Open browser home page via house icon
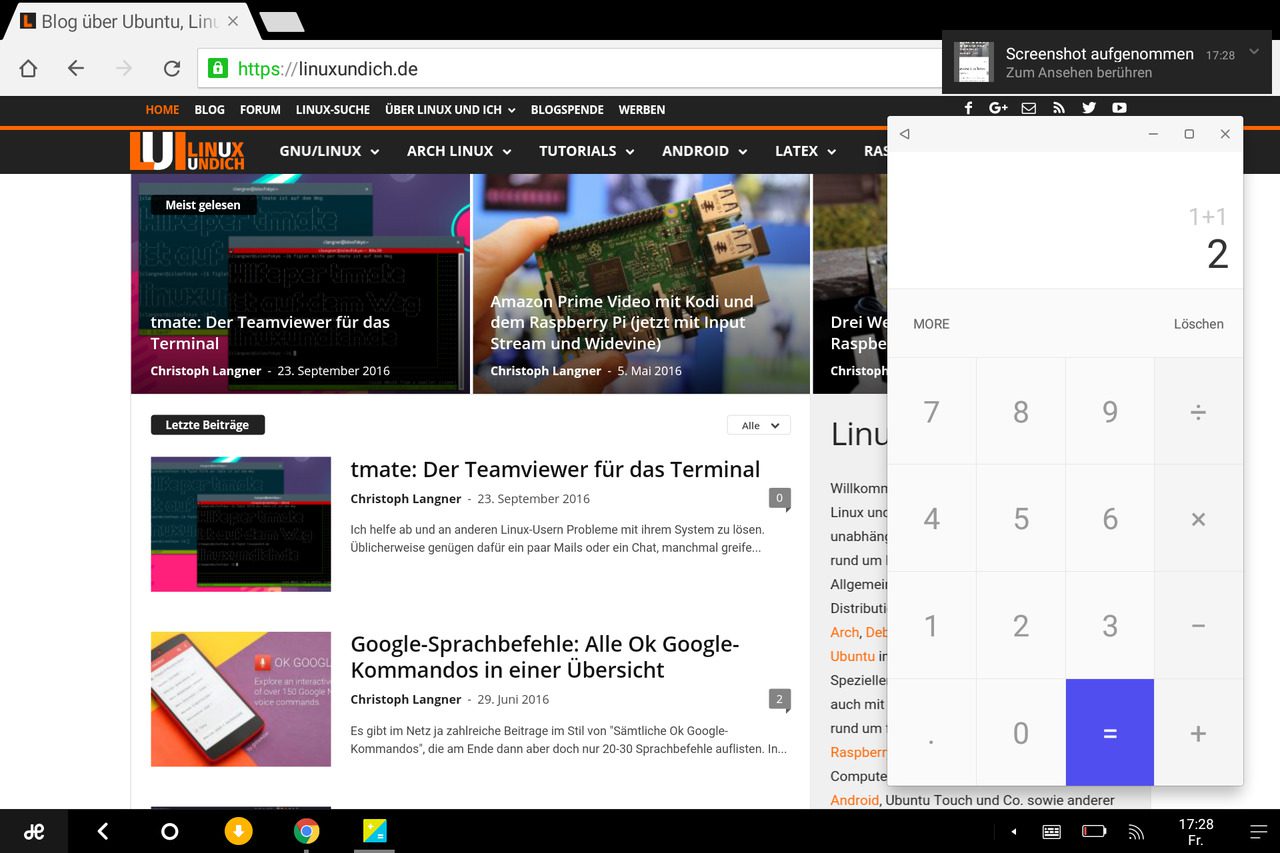Screen dimensions: 1280x853 [28, 68]
